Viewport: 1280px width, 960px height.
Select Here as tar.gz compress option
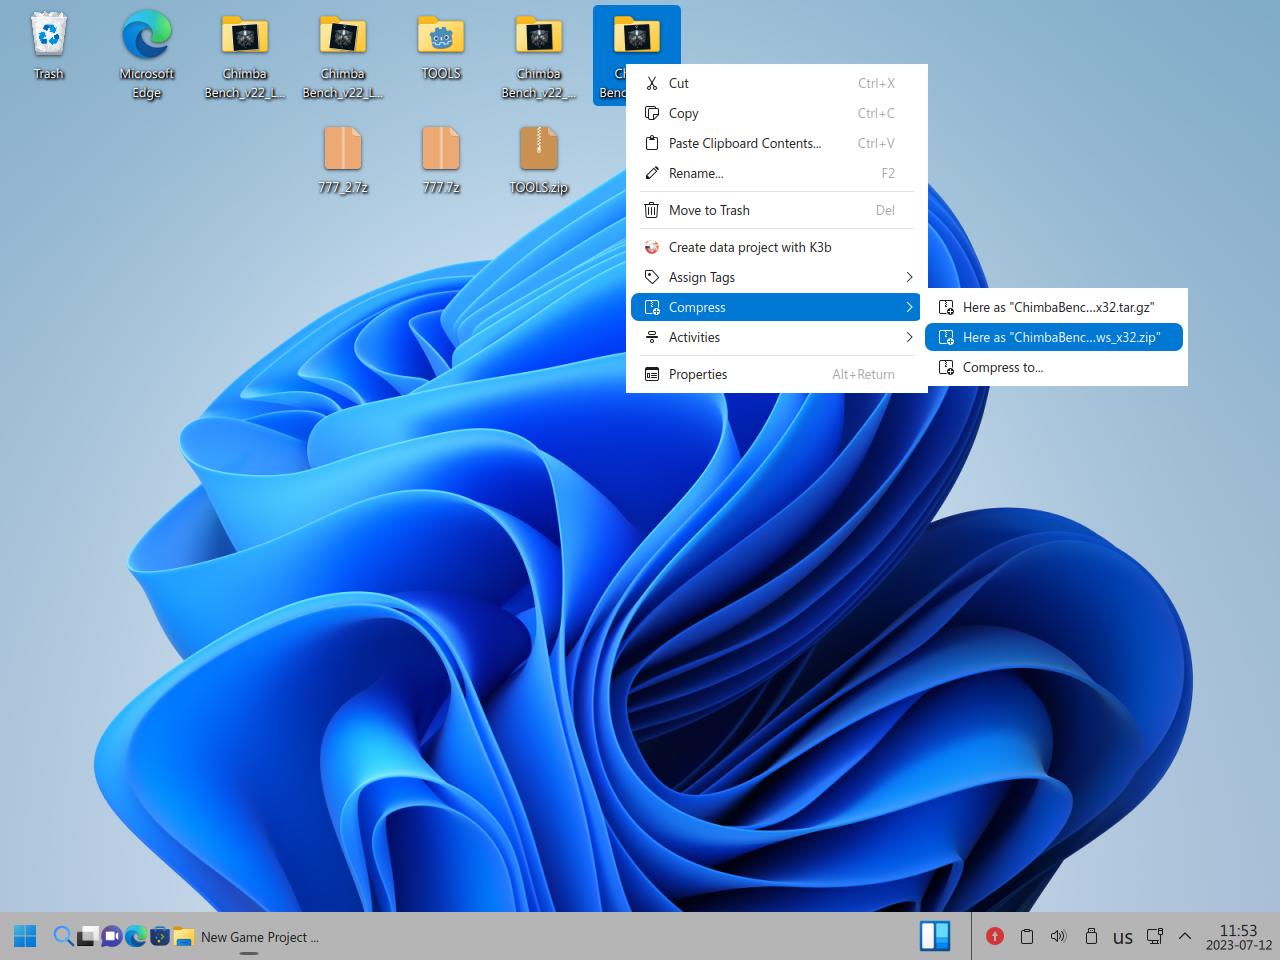point(1056,307)
